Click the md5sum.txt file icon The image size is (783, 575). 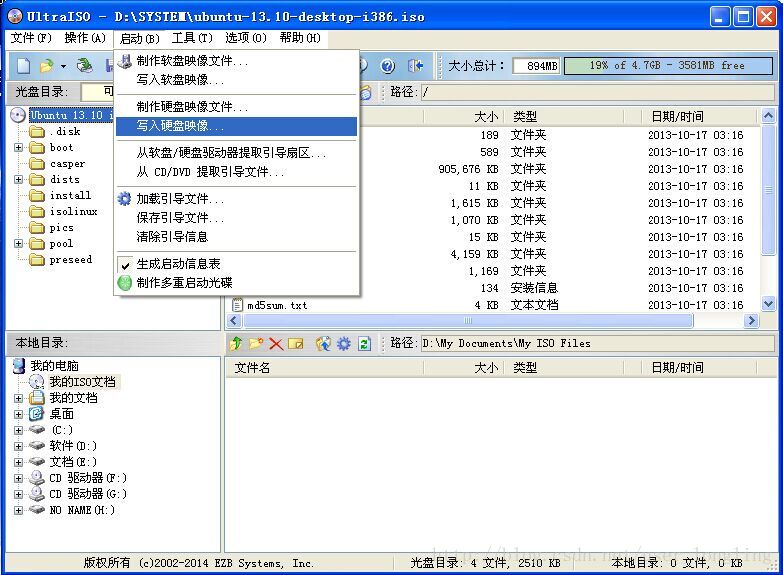coord(237,305)
